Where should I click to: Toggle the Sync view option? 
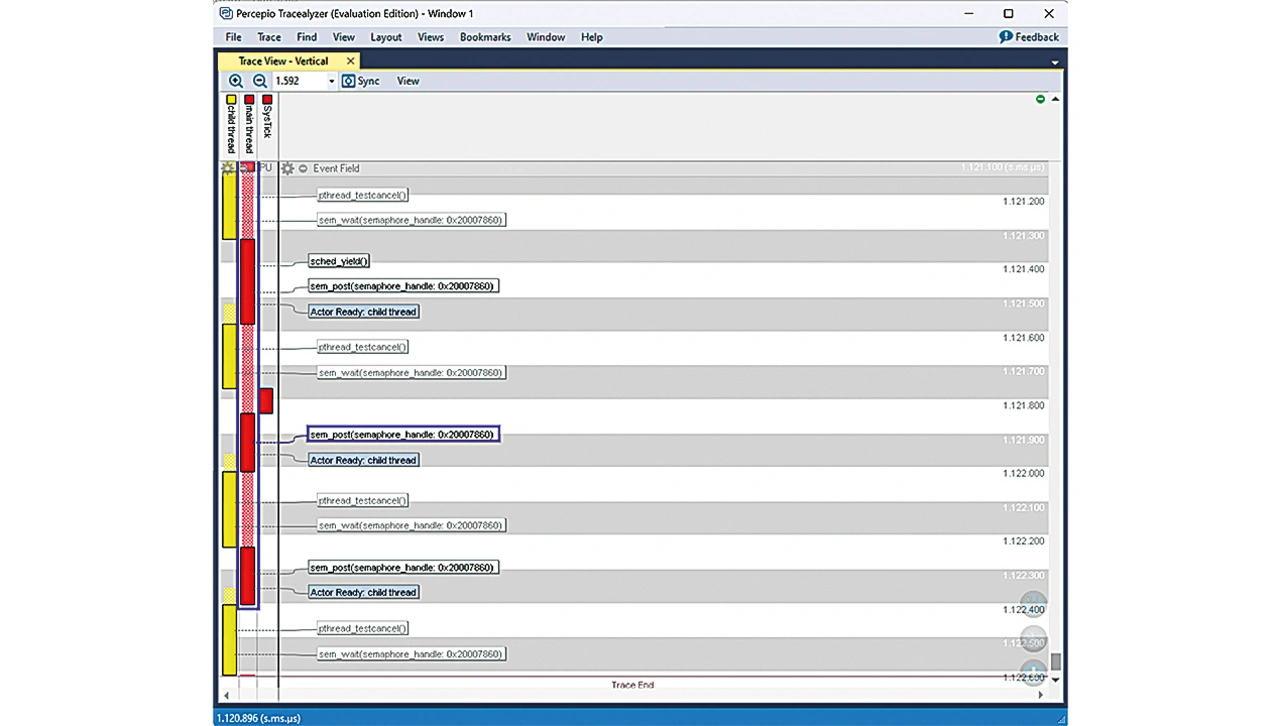[x=360, y=81]
